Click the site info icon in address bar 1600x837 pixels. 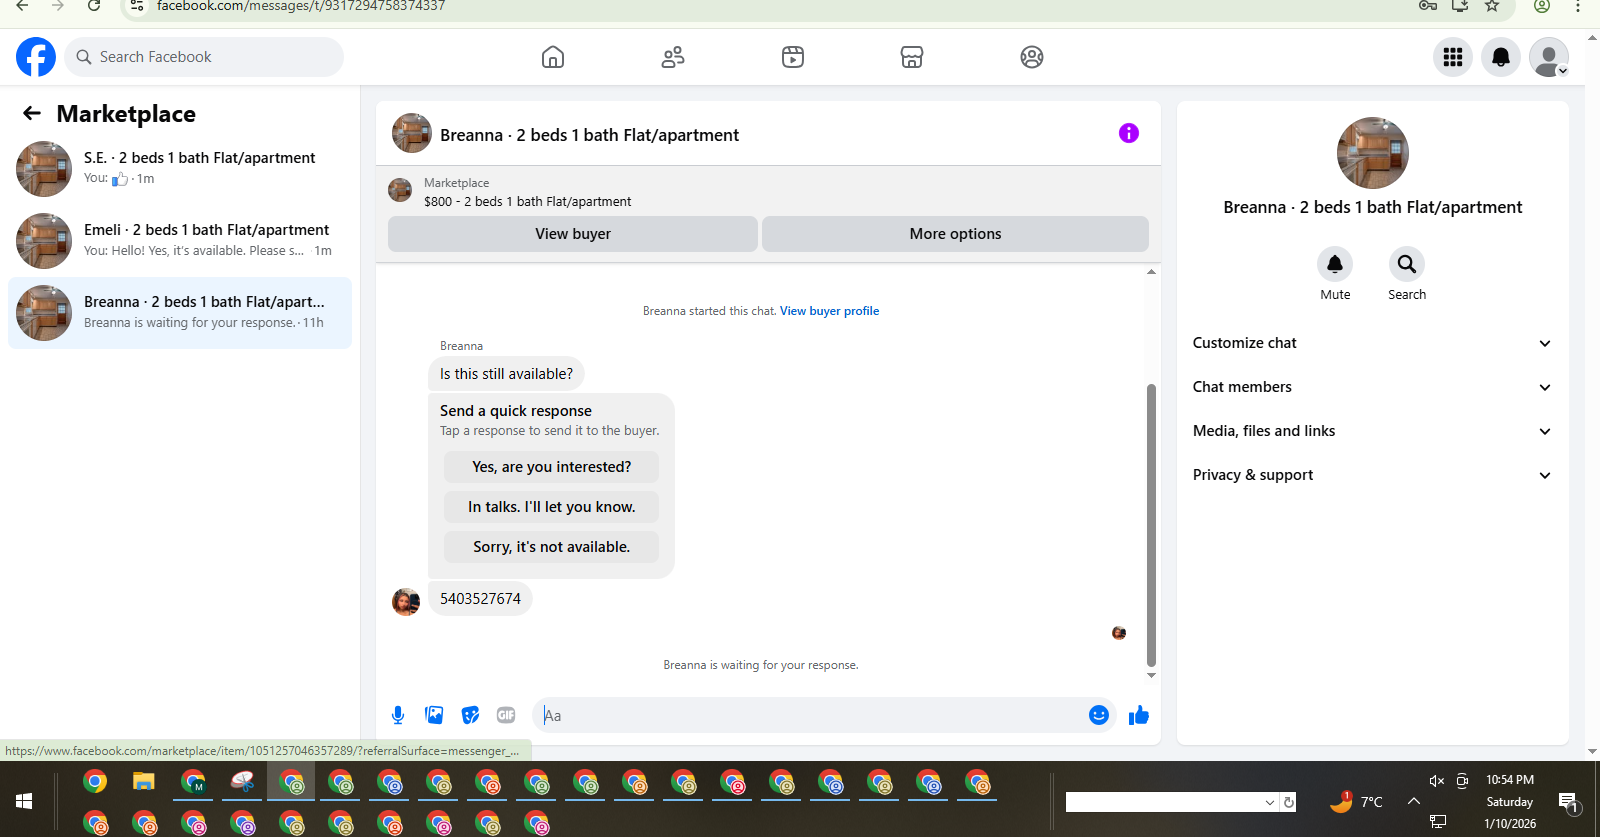coord(137,6)
